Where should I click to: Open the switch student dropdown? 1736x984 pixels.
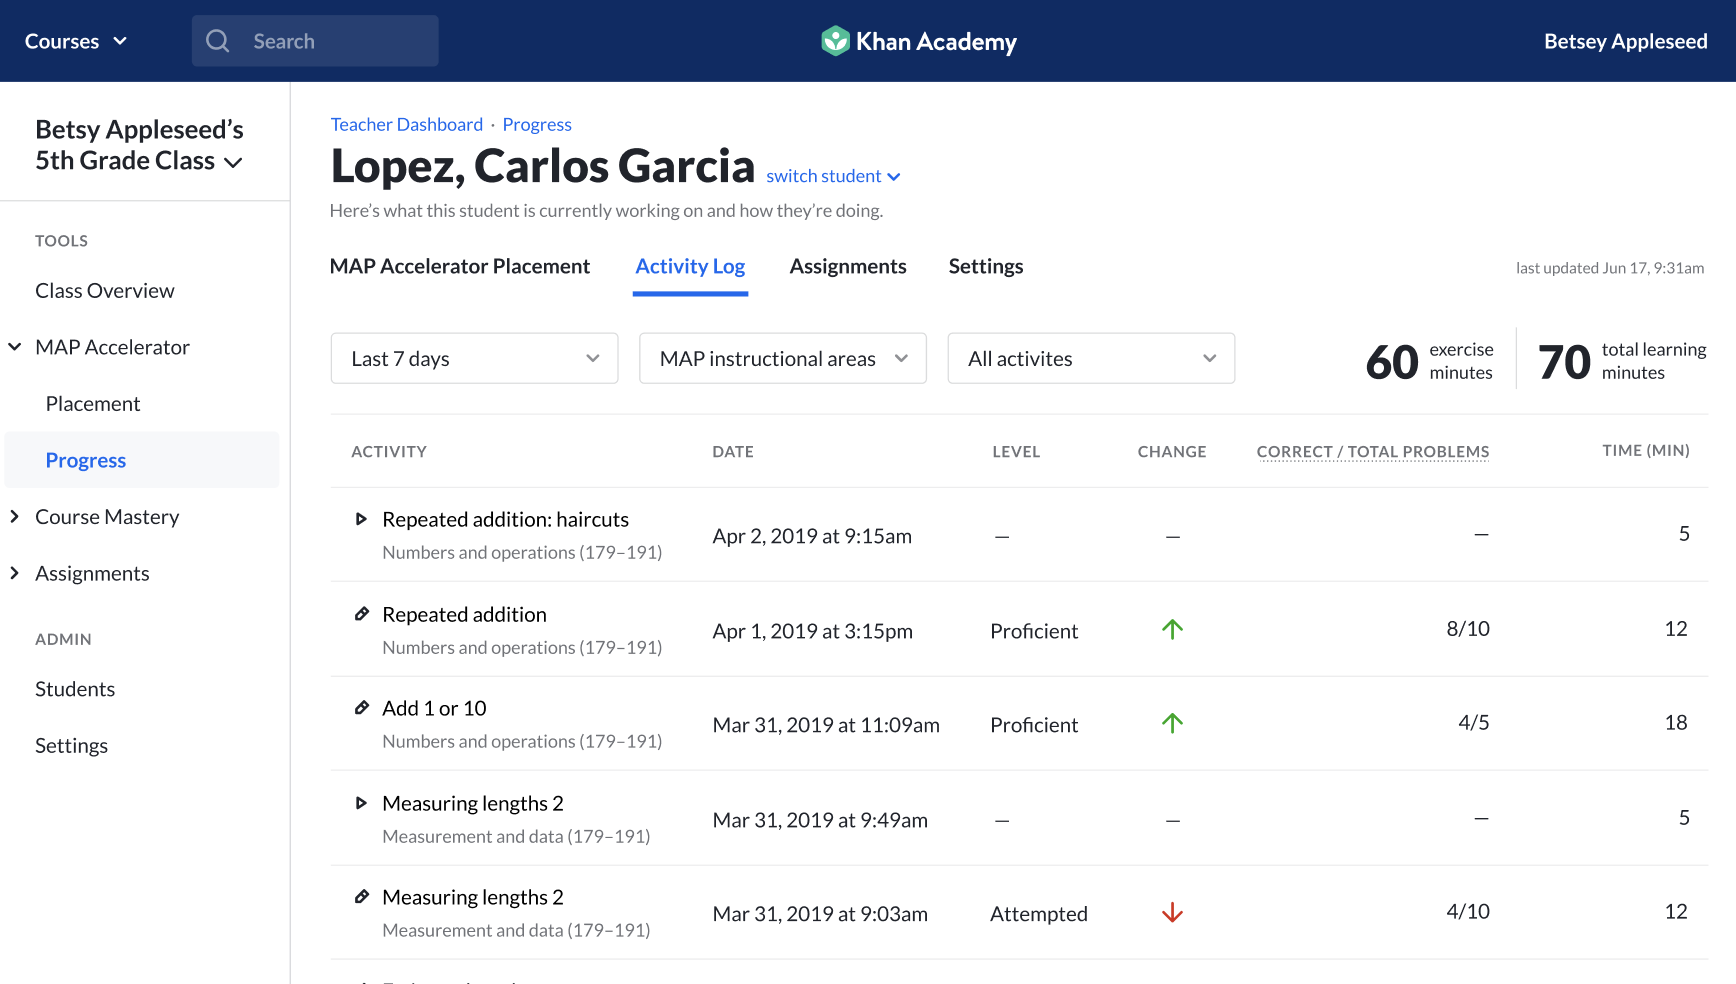pyautogui.click(x=833, y=176)
